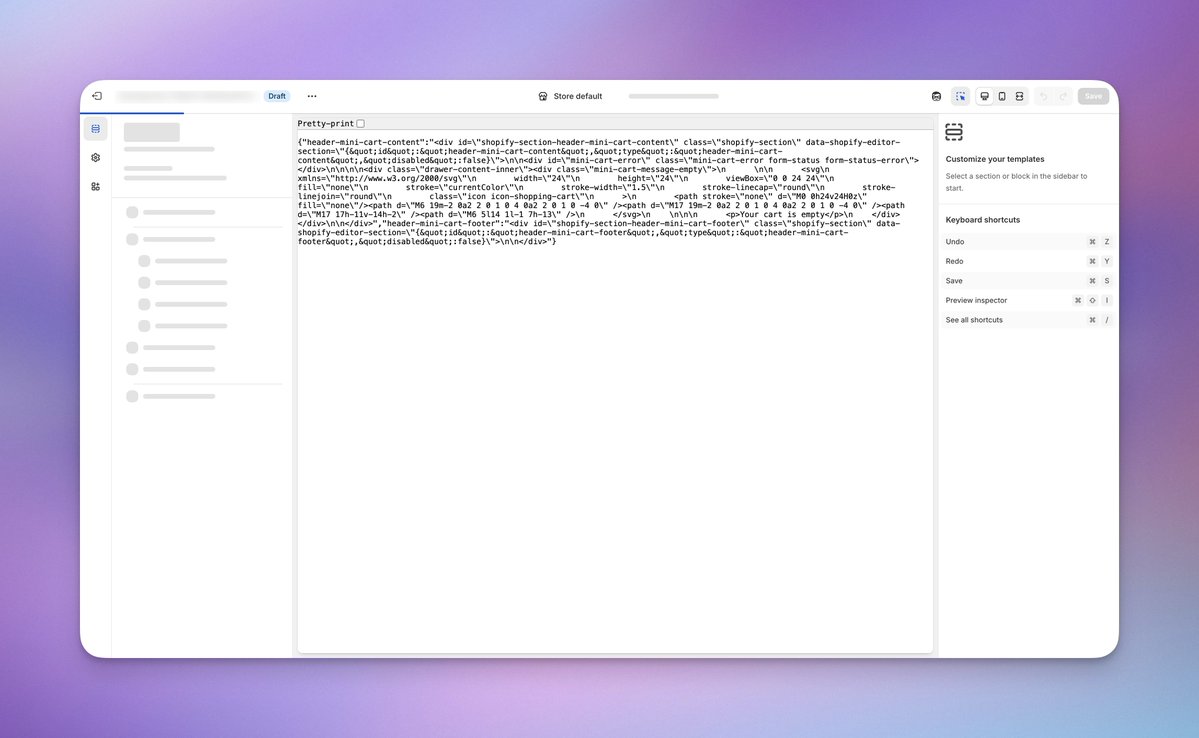Click inside the JSON code output
The width and height of the screenshot is (1199, 738).
(608, 192)
